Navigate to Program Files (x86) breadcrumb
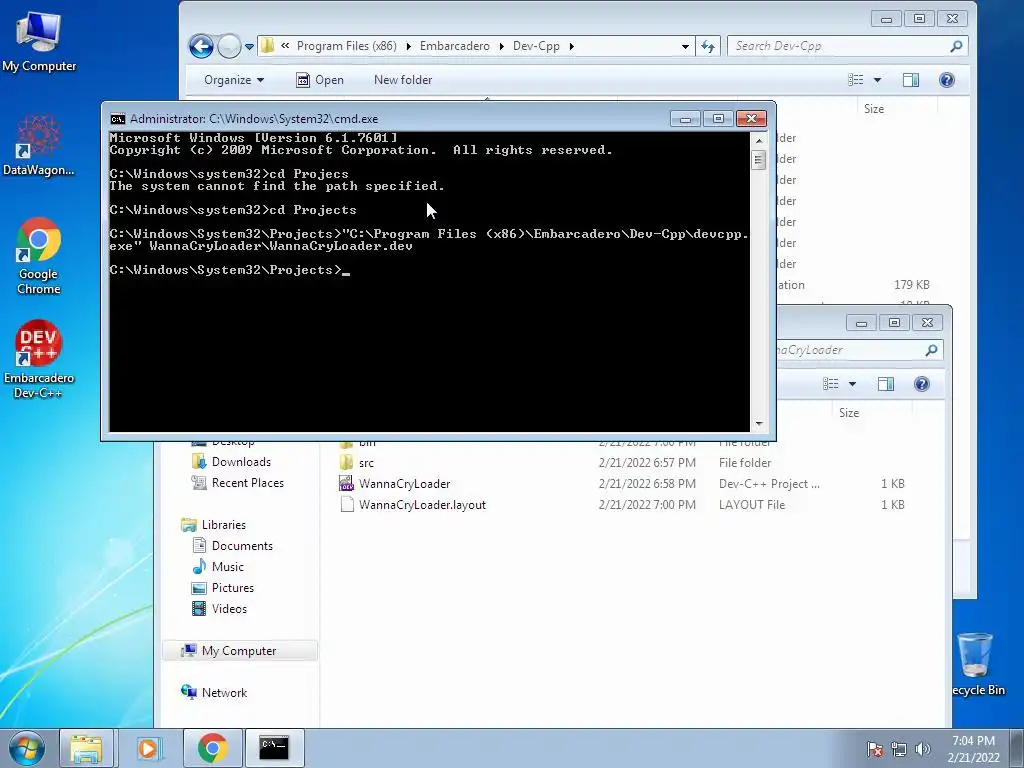1024x768 pixels. [347, 46]
